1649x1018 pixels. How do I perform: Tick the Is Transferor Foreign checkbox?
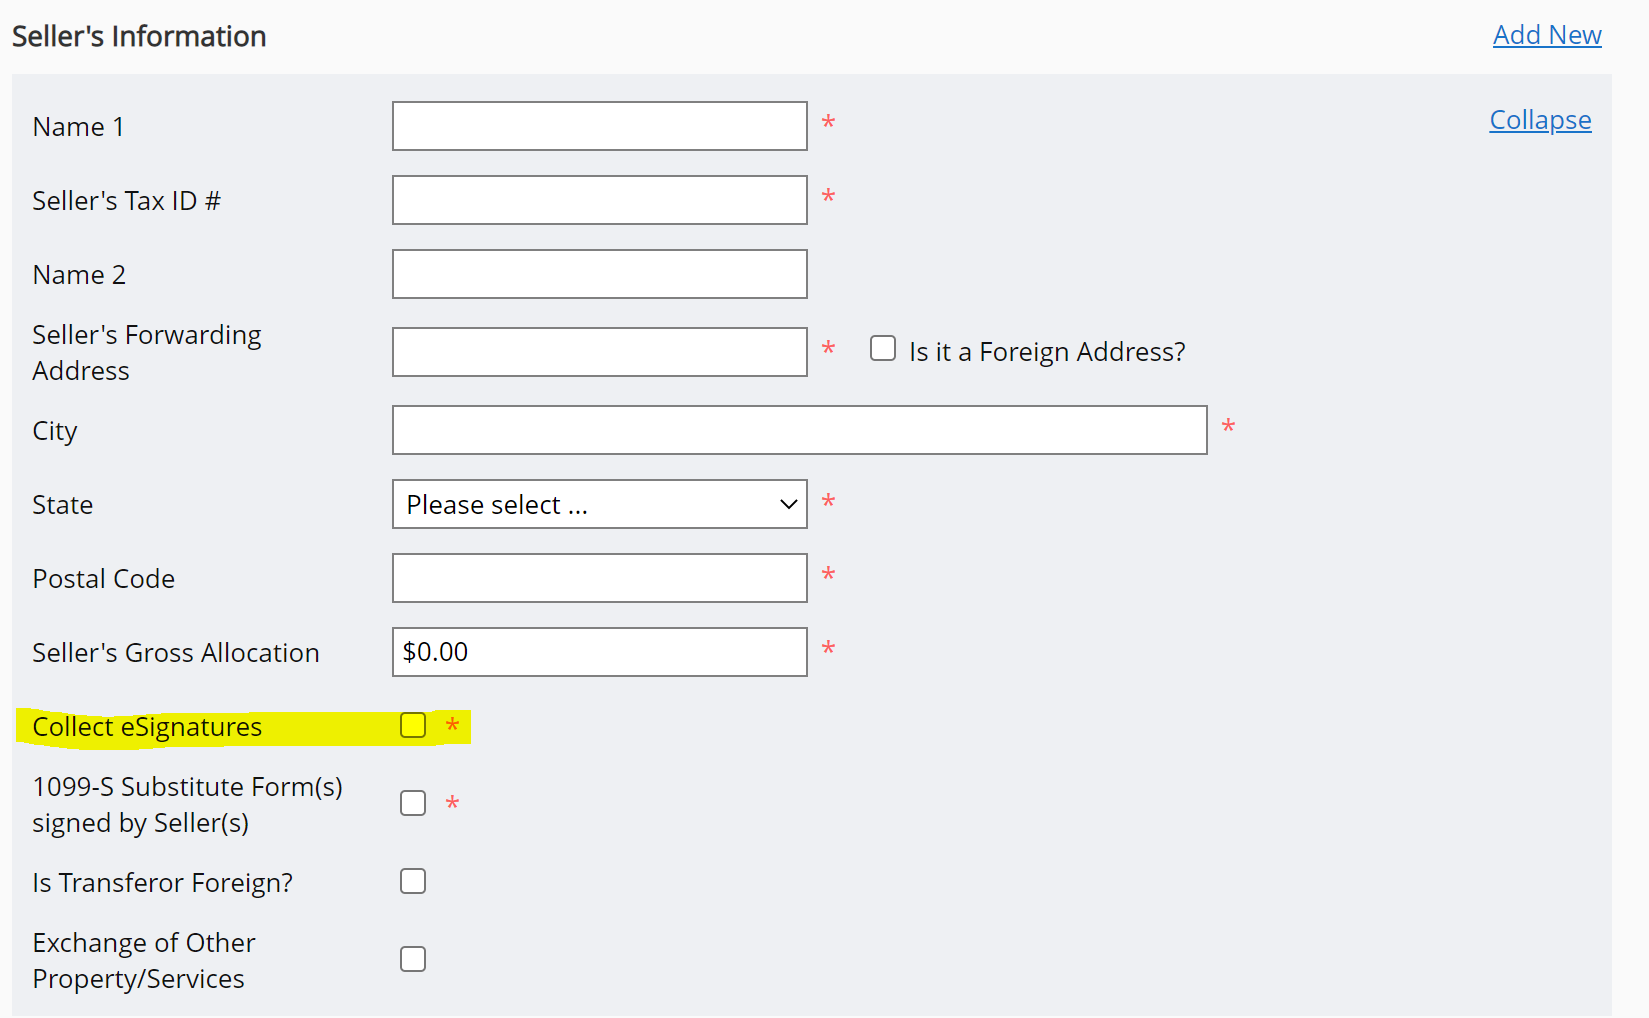click(413, 881)
